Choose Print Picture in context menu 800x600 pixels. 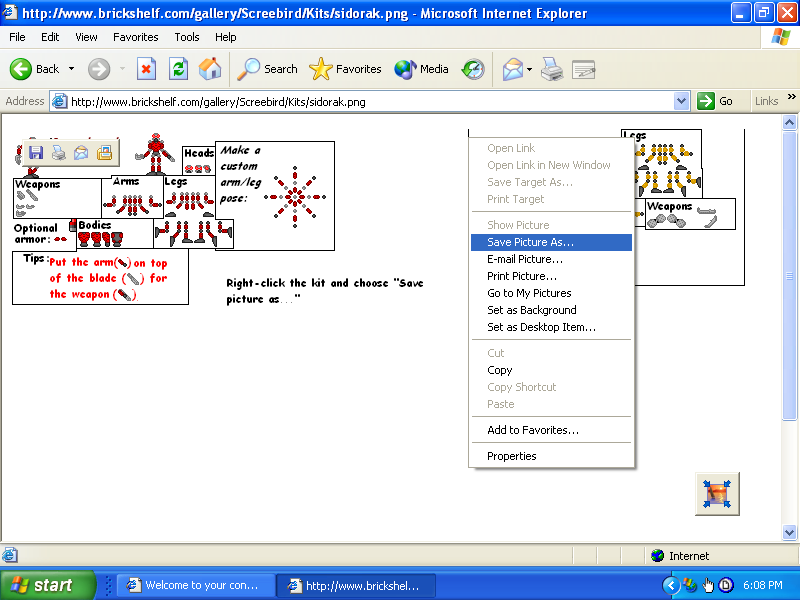[551, 276]
